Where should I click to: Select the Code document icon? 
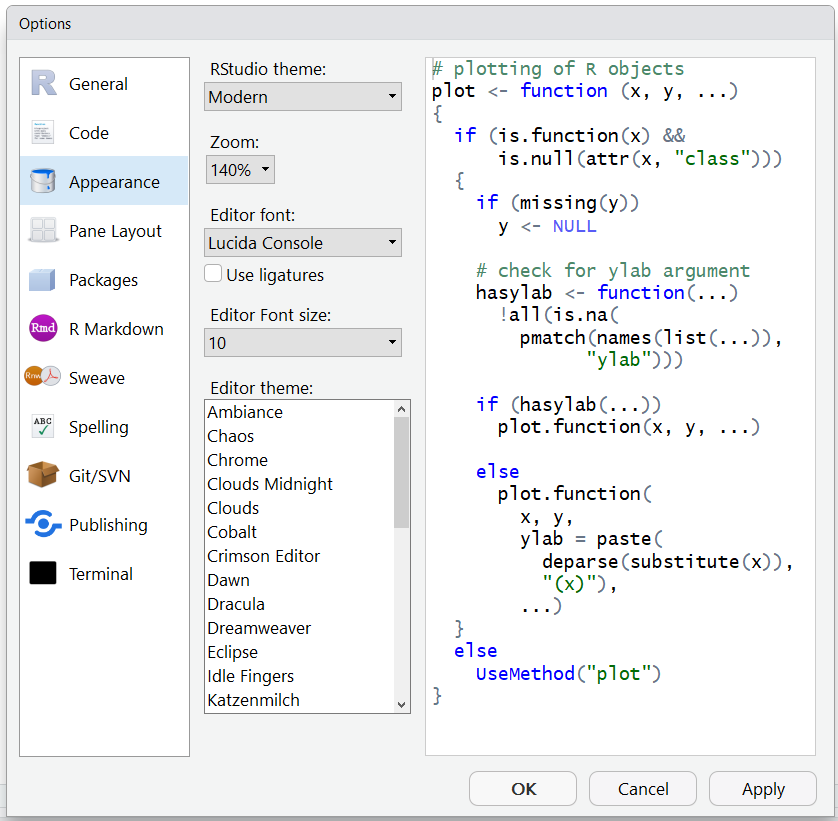click(x=43, y=133)
